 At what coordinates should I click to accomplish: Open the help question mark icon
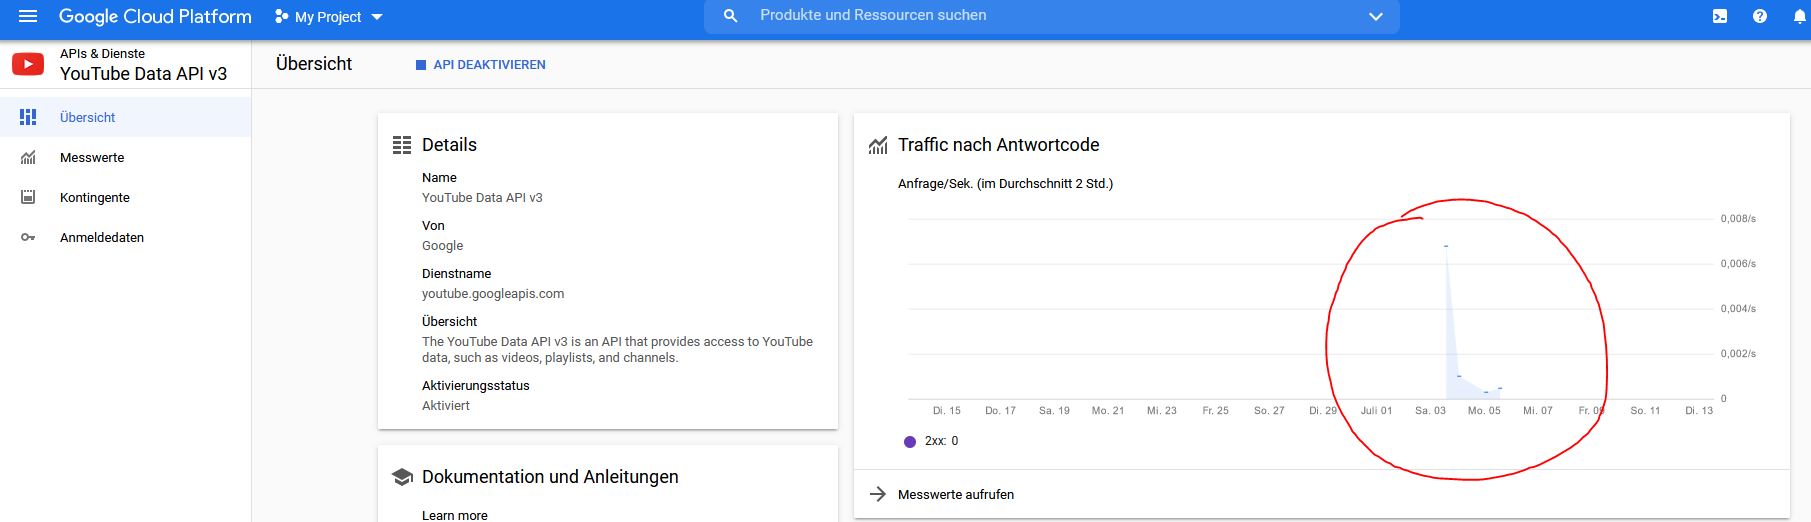(1760, 16)
